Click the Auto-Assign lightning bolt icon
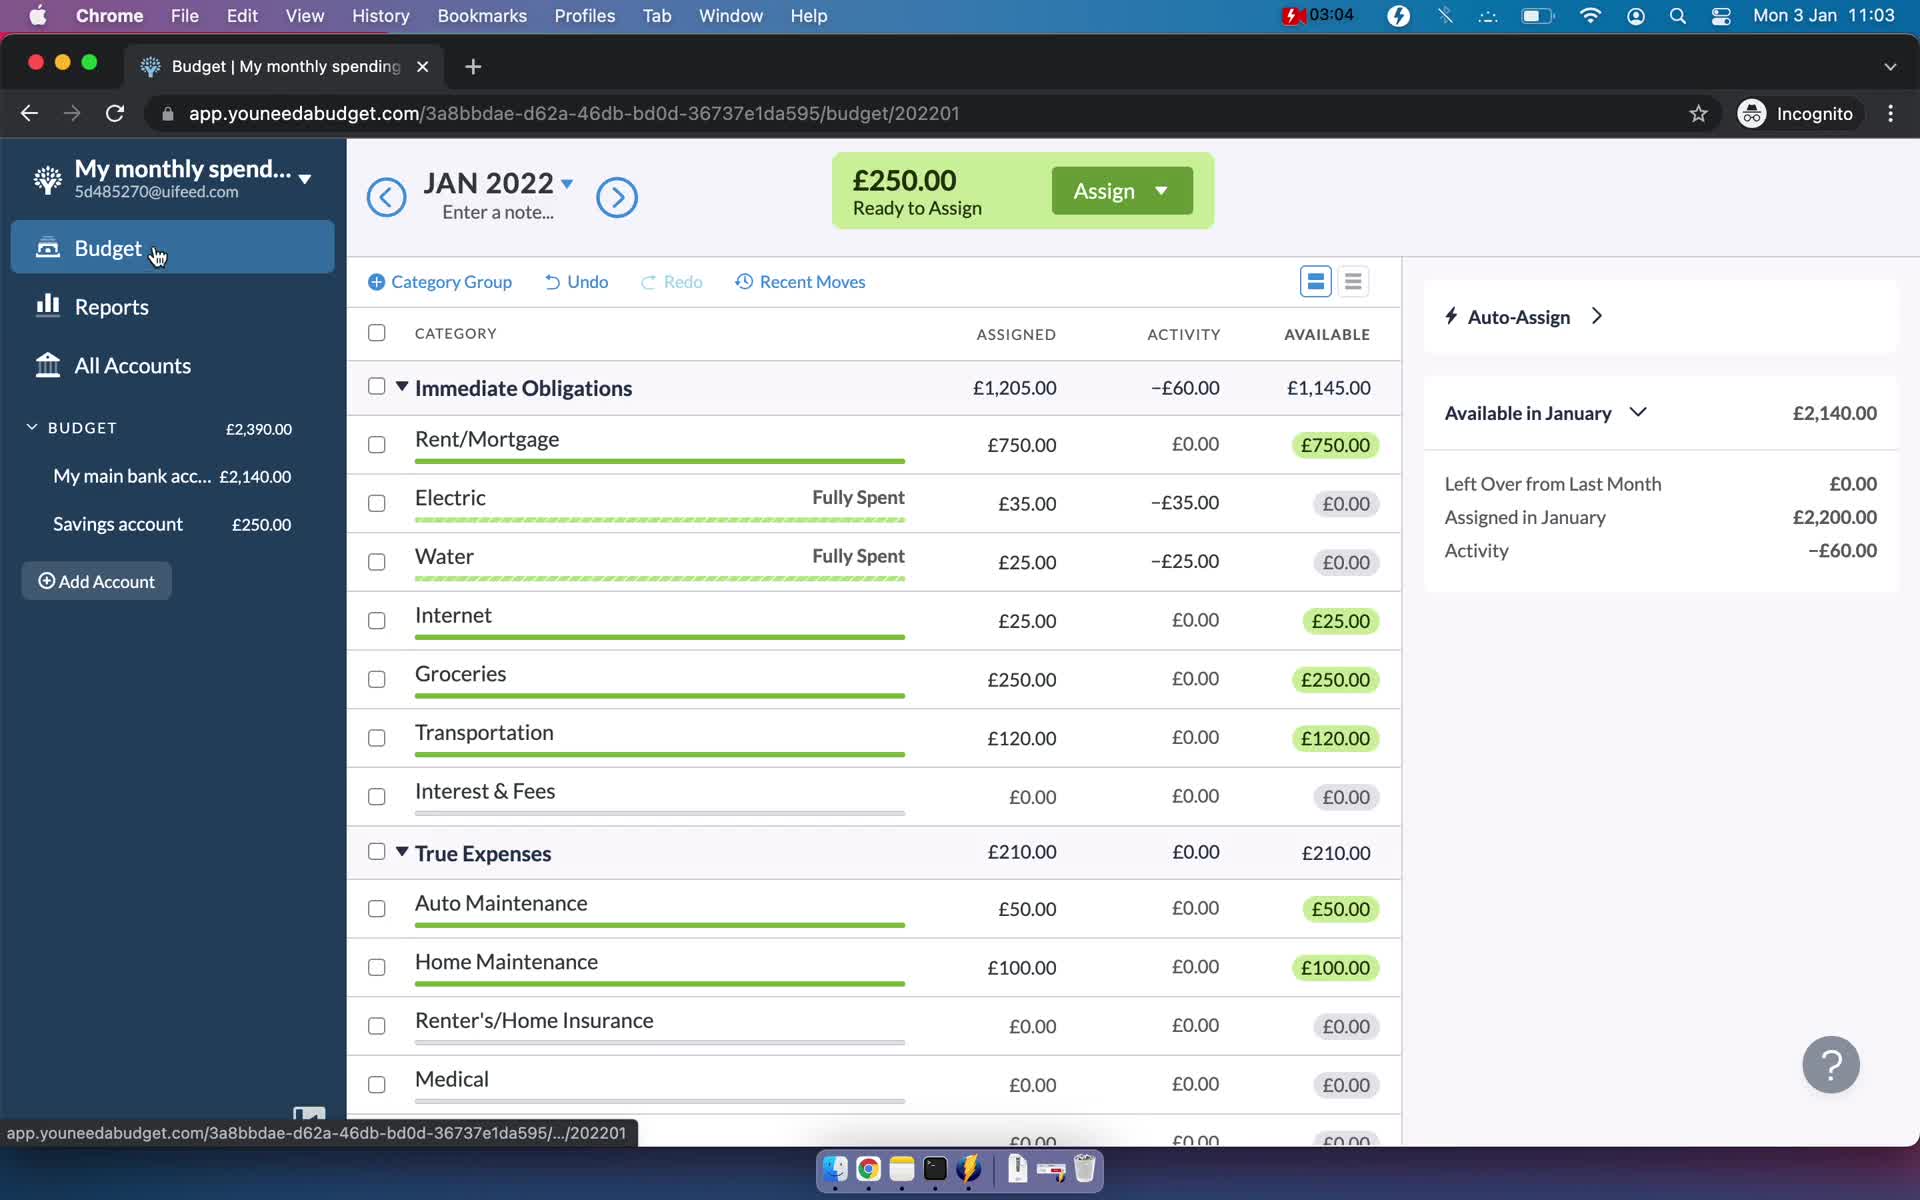1920x1200 pixels. 1451,315
